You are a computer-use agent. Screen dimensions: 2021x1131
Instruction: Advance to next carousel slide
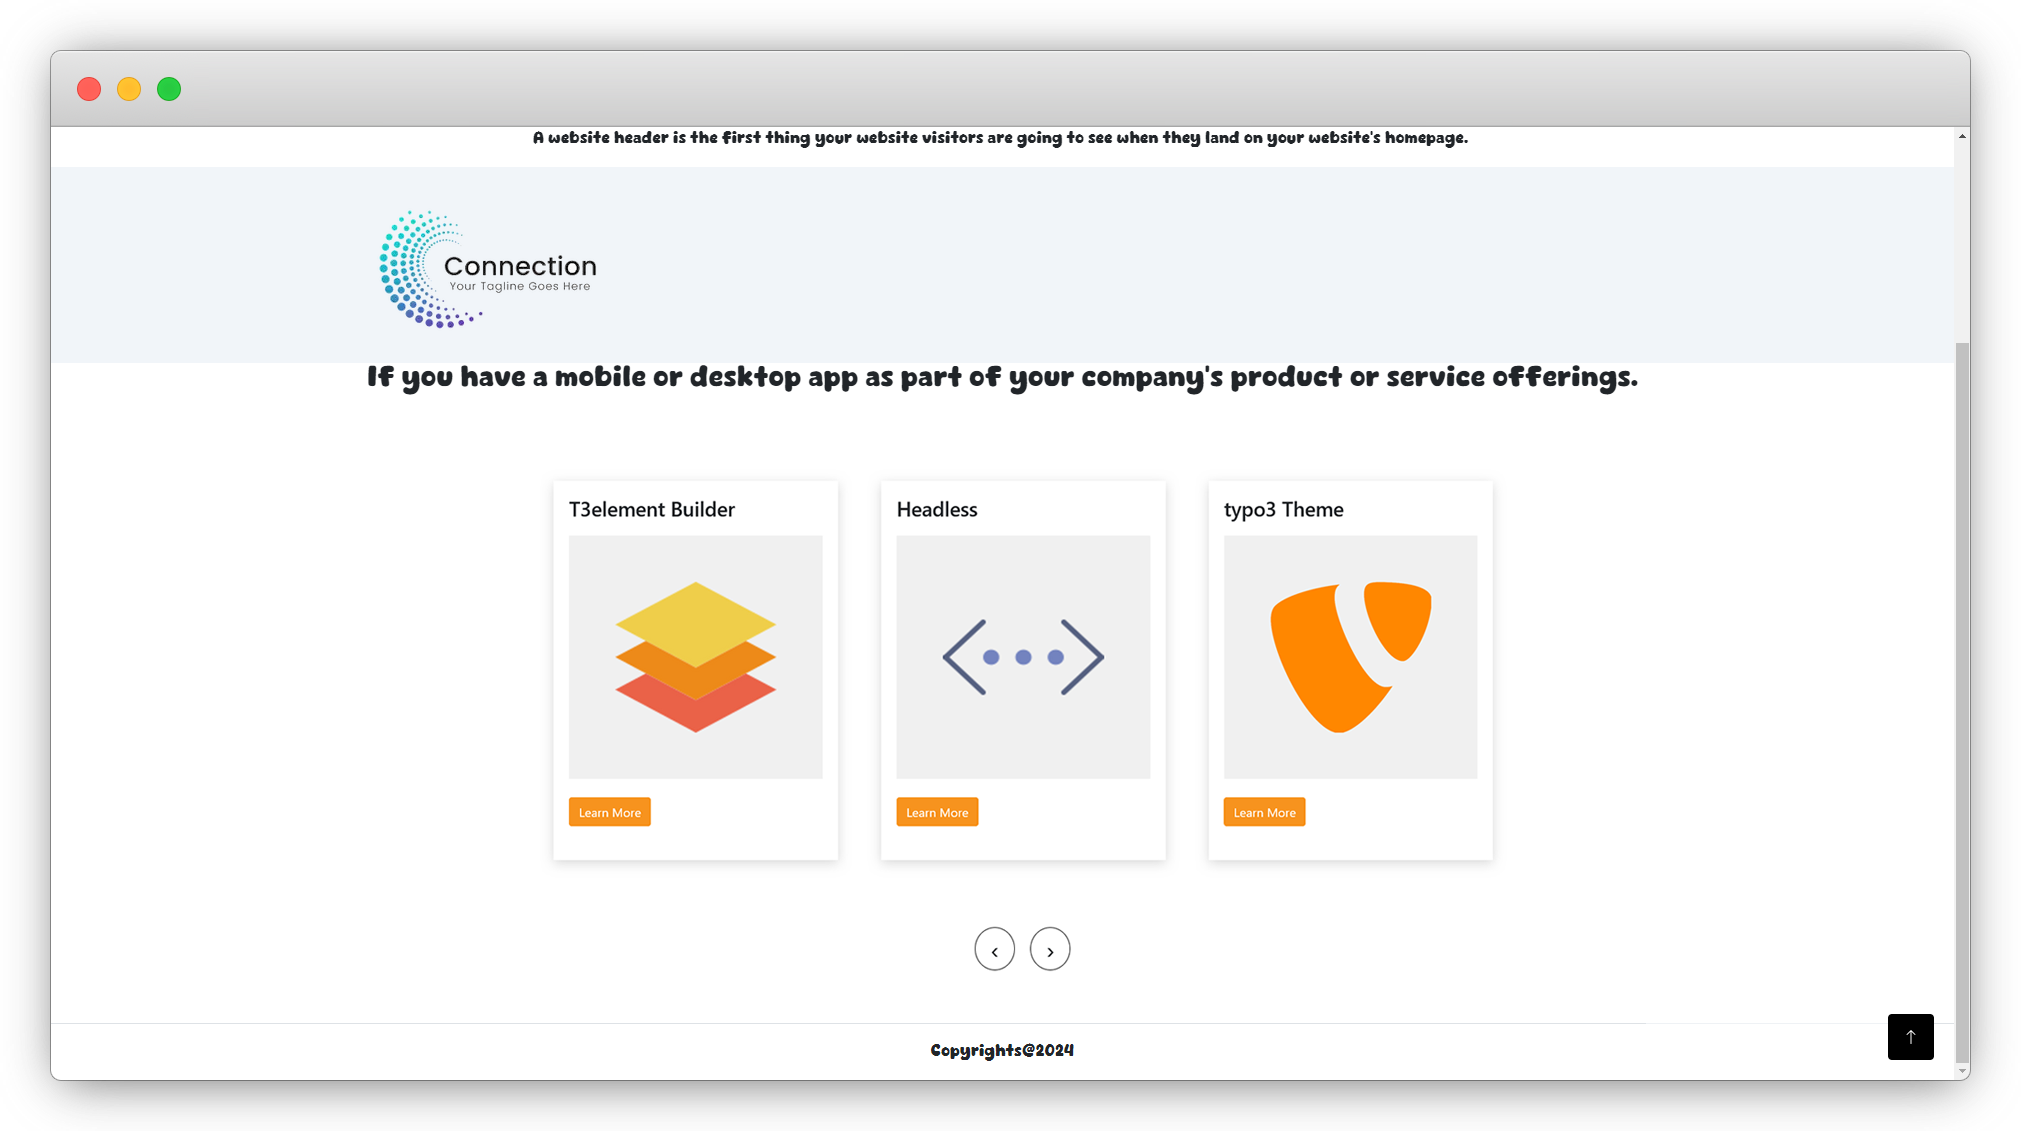(x=1049, y=949)
